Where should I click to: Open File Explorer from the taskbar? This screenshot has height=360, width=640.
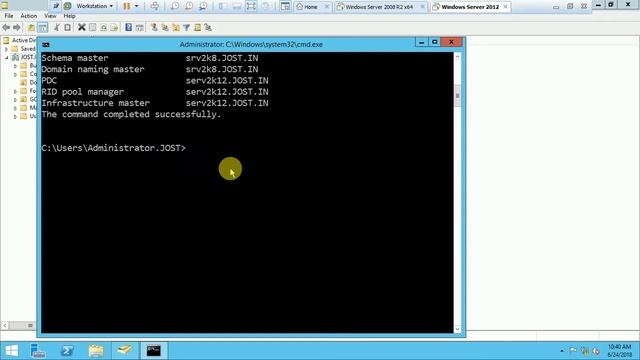click(x=96, y=351)
